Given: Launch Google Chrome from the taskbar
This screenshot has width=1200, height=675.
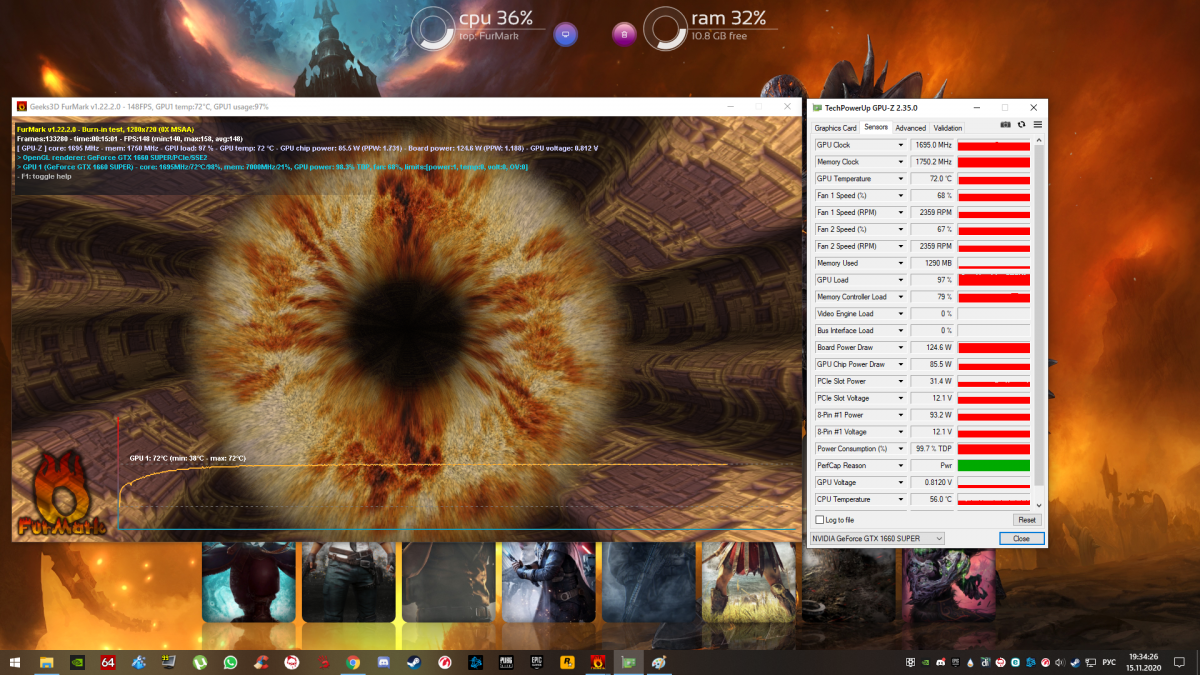Looking at the screenshot, I should [x=353, y=662].
